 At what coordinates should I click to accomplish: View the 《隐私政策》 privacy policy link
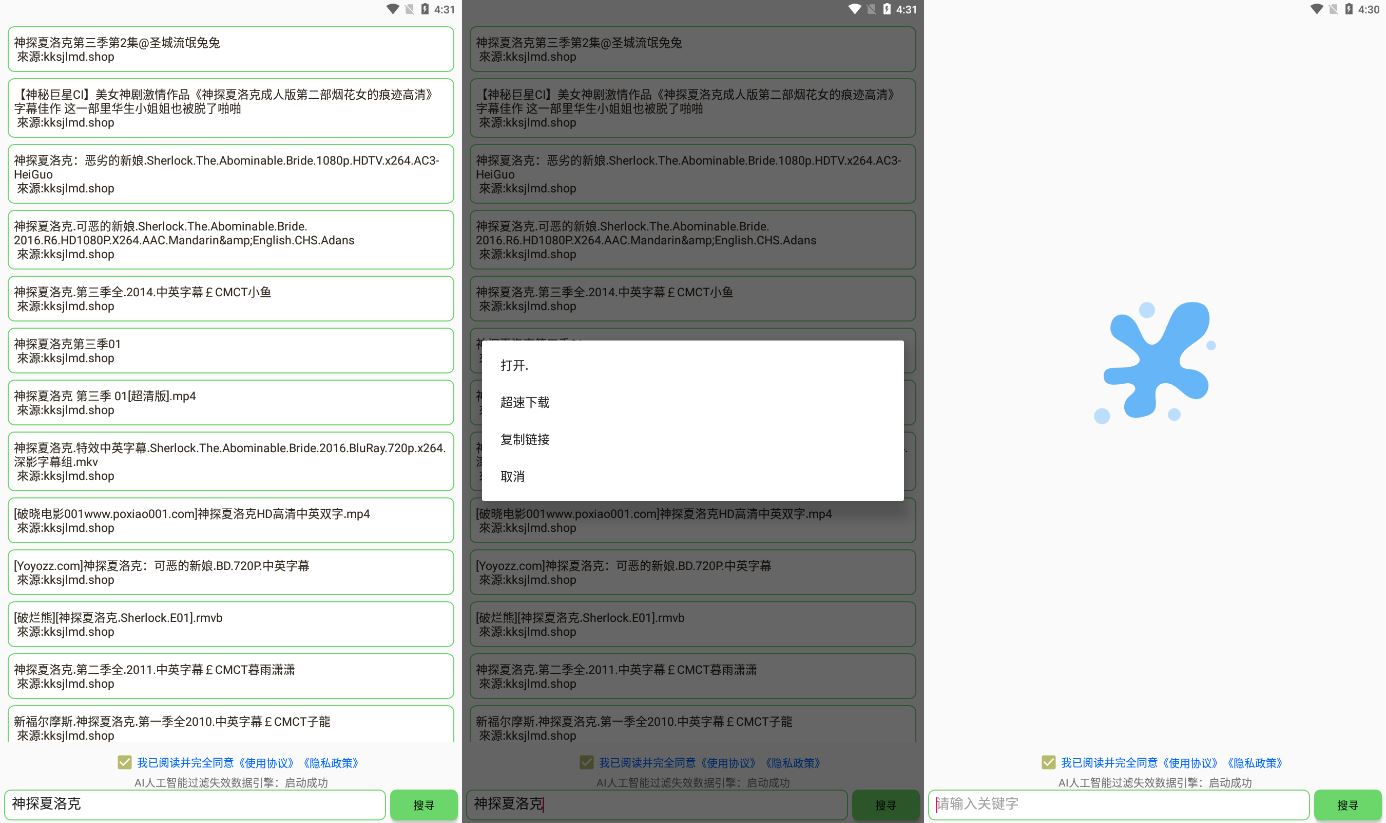coord(330,762)
